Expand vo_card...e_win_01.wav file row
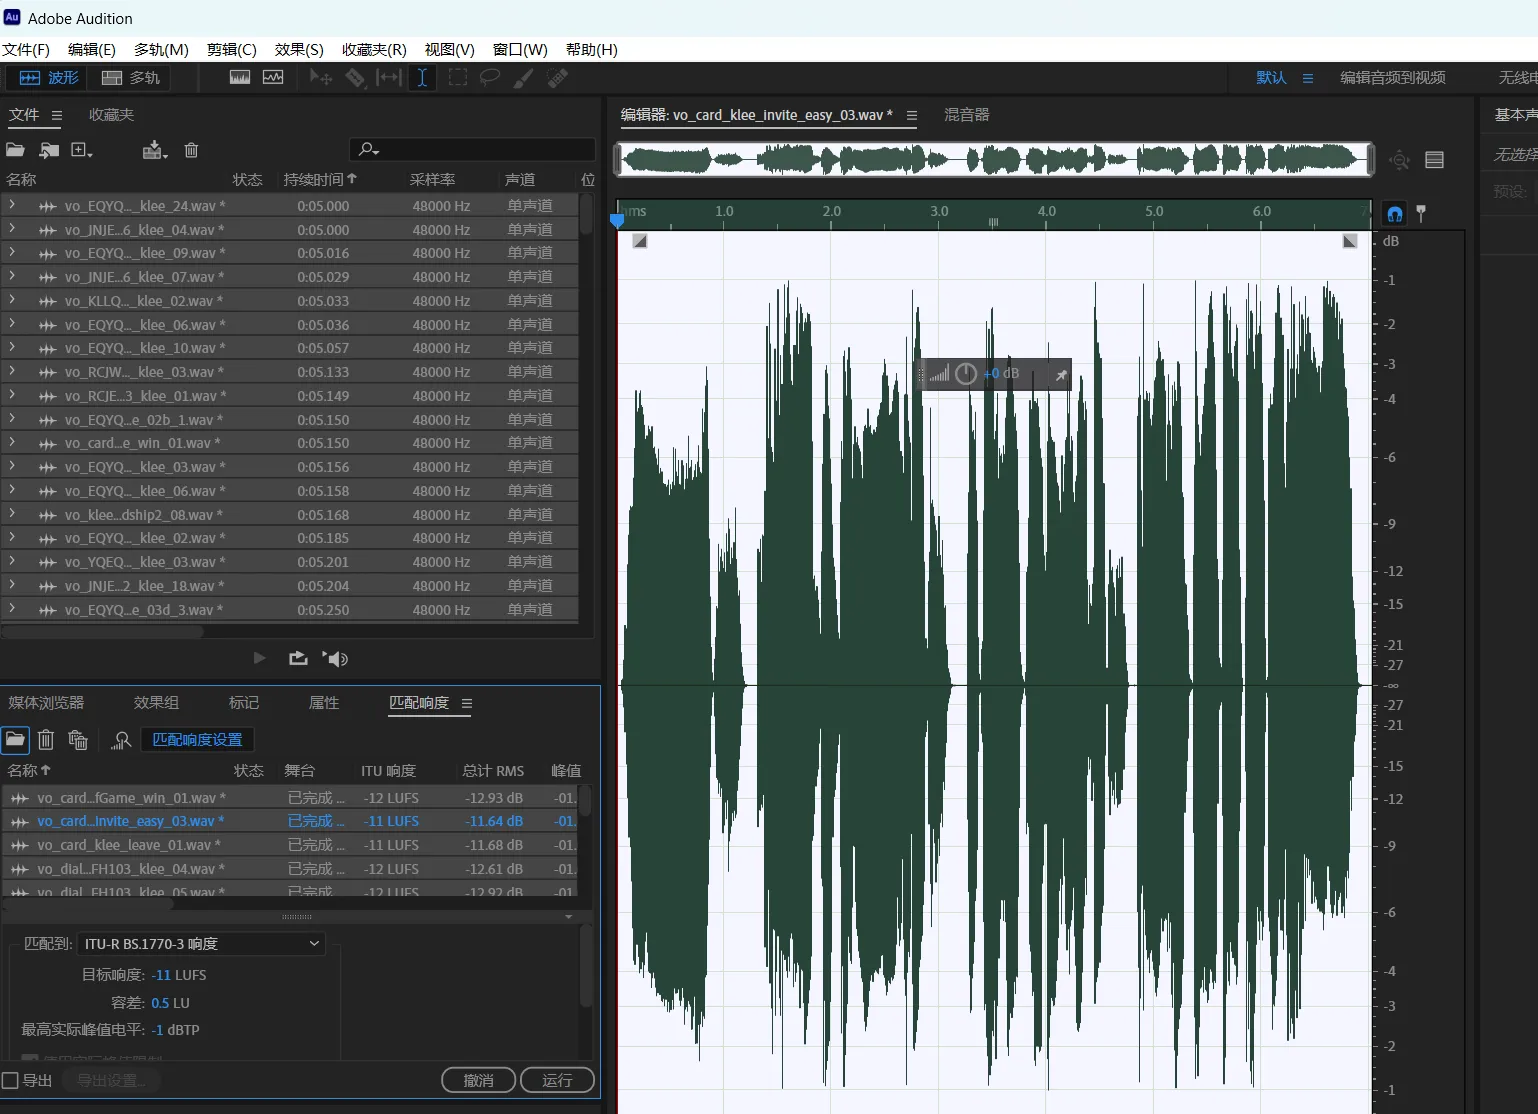 pos(12,441)
